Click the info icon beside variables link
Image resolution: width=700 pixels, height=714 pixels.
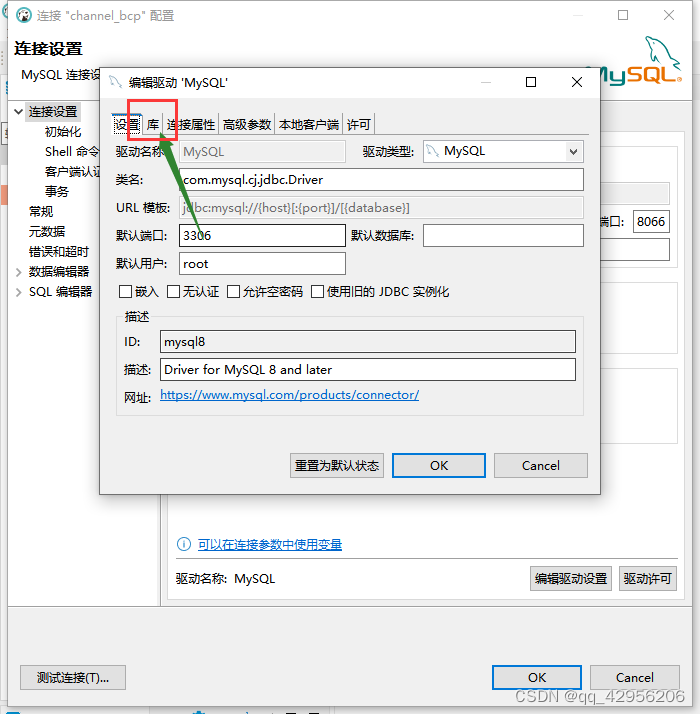coord(184,544)
